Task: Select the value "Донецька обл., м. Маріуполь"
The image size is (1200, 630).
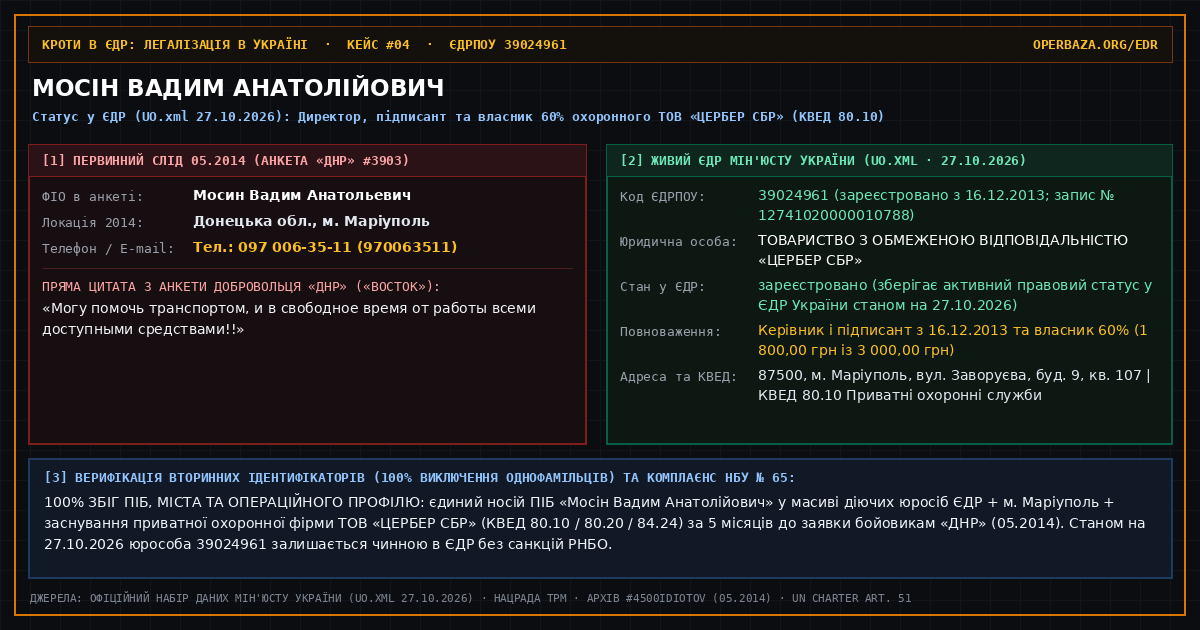Action: 311,222
